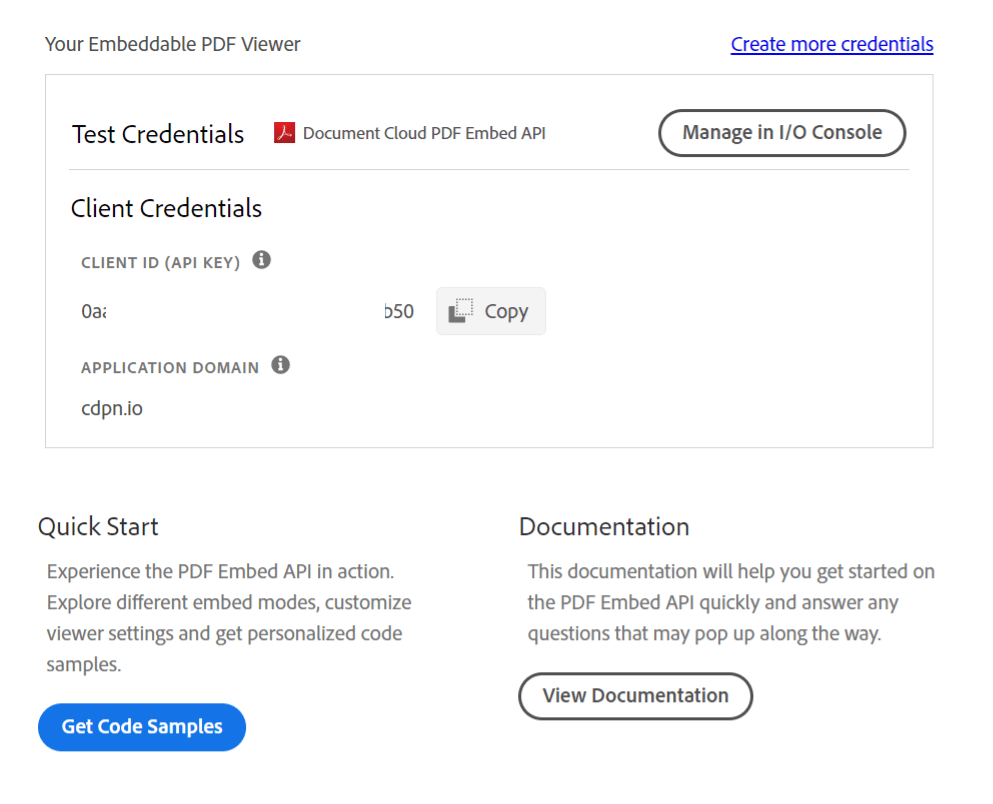Select the cdpn.io domain text
The image size is (993, 804).
pos(112,408)
